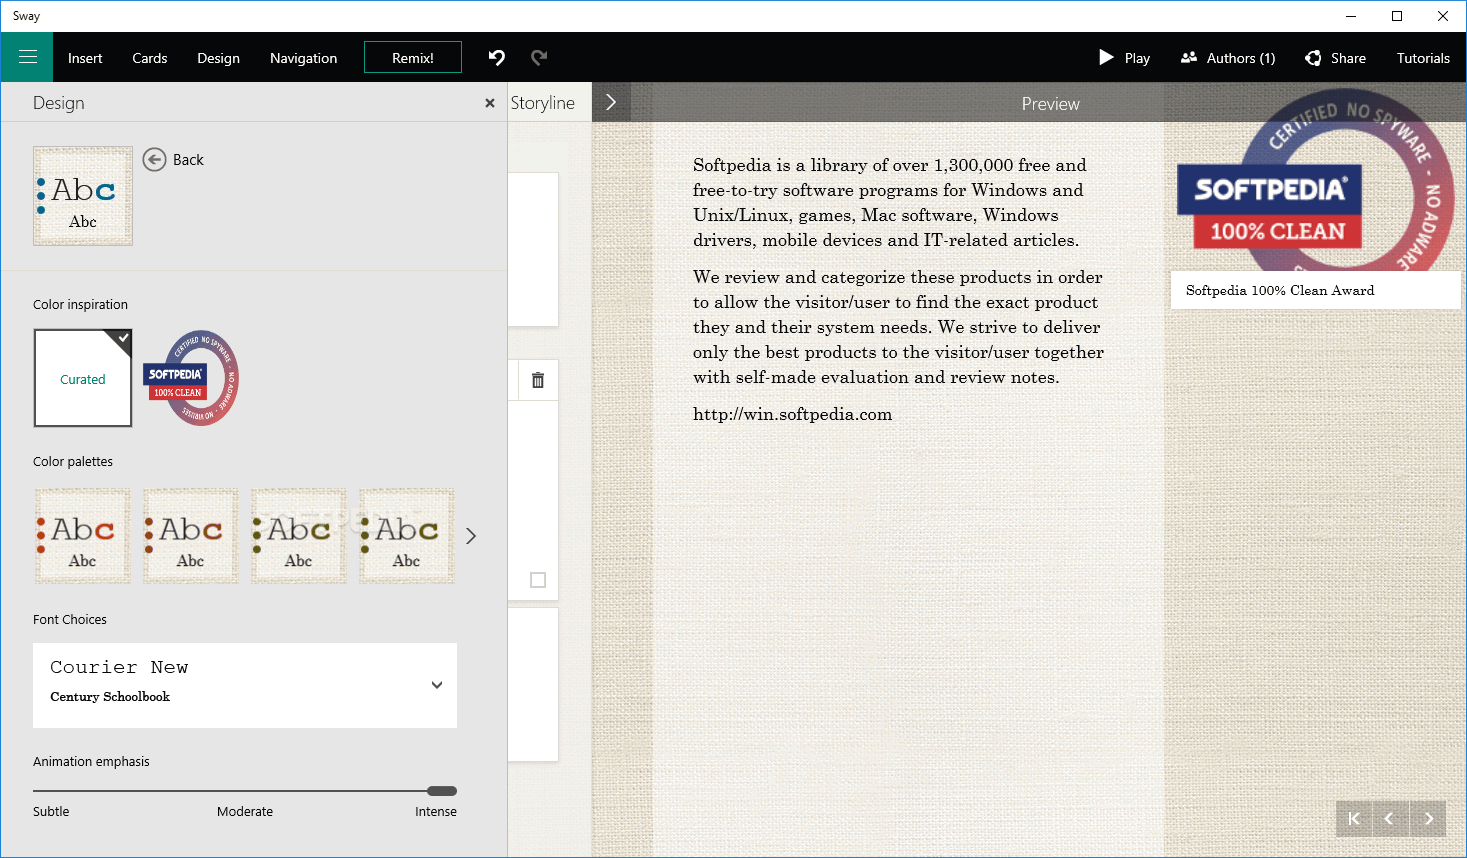Redo the last action
The width and height of the screenshot is (1467, 858).
coord(539,57)
